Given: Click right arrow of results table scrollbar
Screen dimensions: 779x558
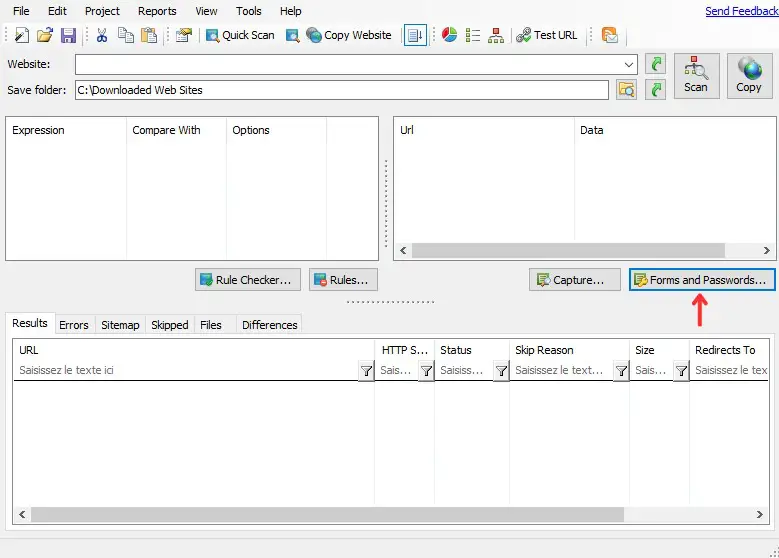Looking at the screenshot, I should click(760, 515).
